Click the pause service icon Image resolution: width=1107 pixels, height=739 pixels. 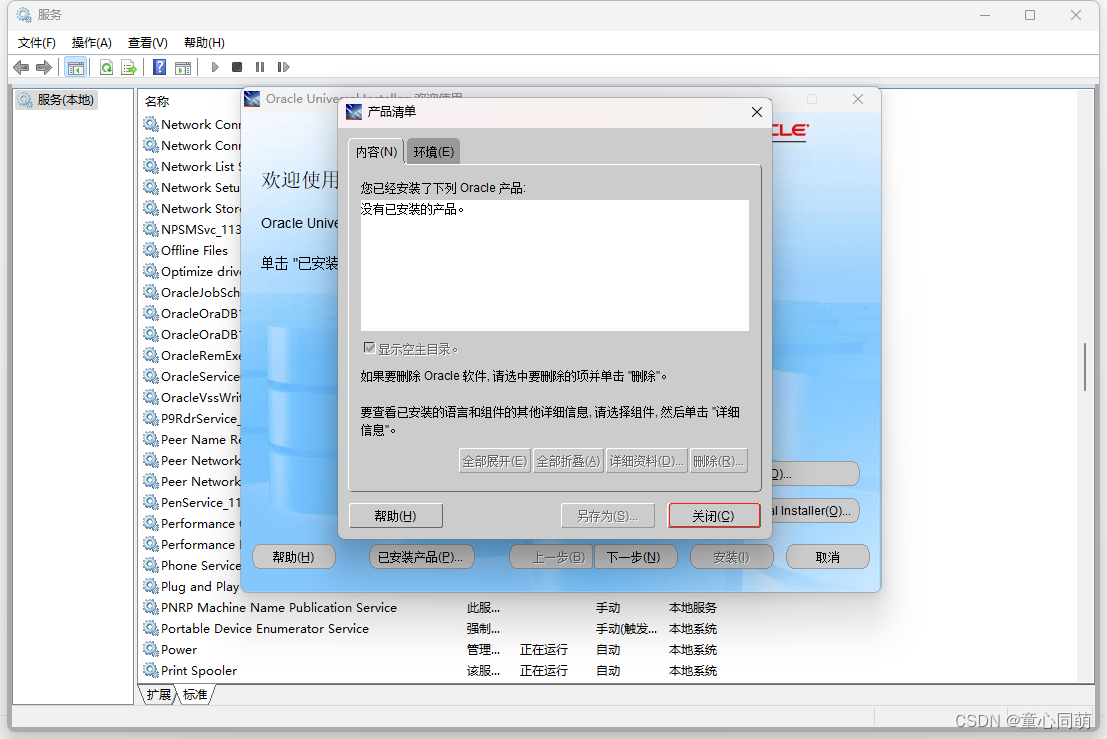click(x=260, y=67)
